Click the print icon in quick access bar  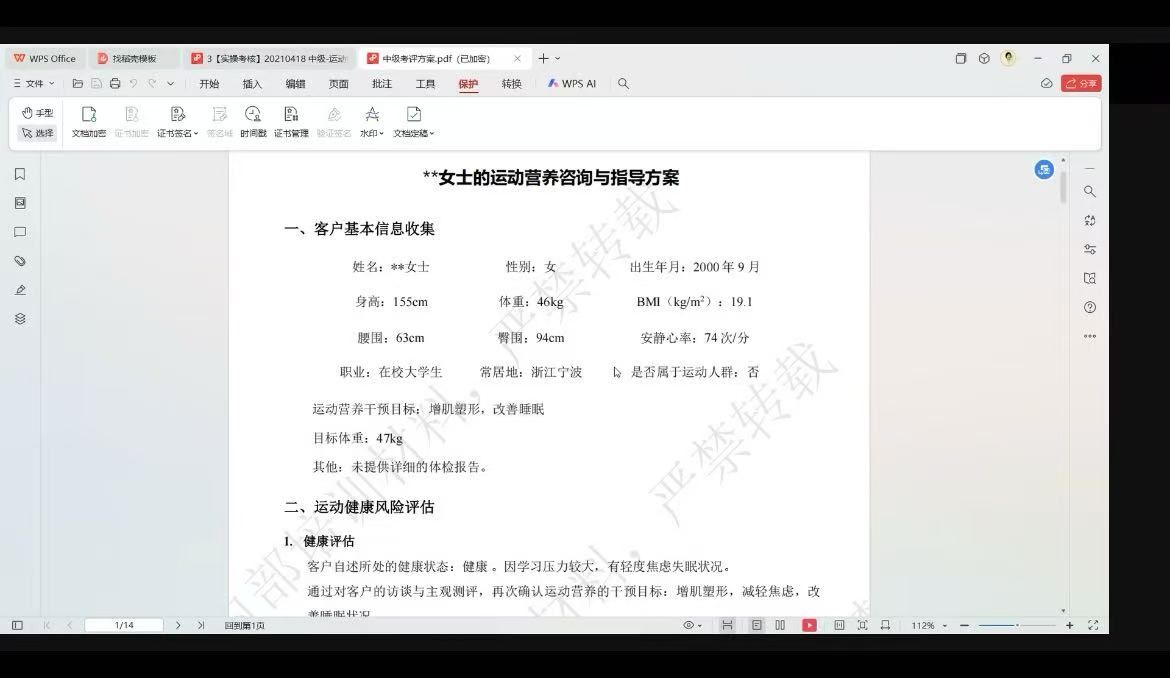point(115,84)
